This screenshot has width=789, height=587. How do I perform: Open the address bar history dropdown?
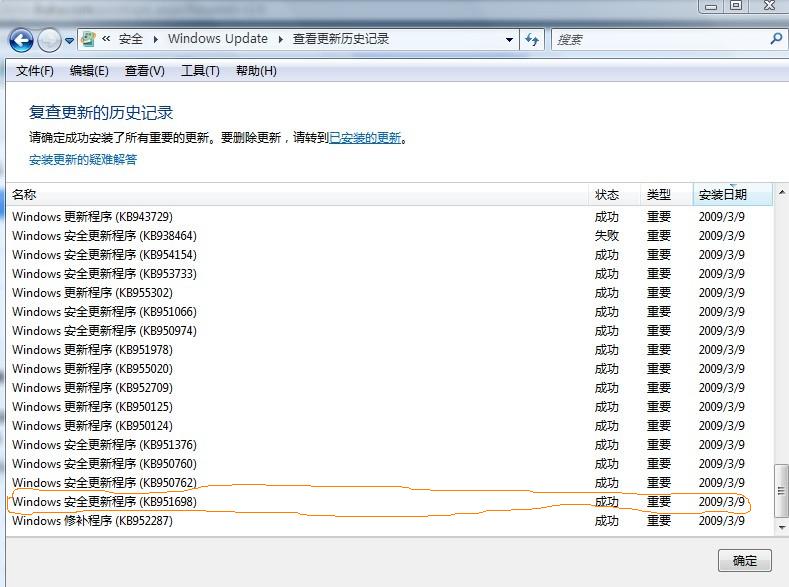(x=509, y=40)
